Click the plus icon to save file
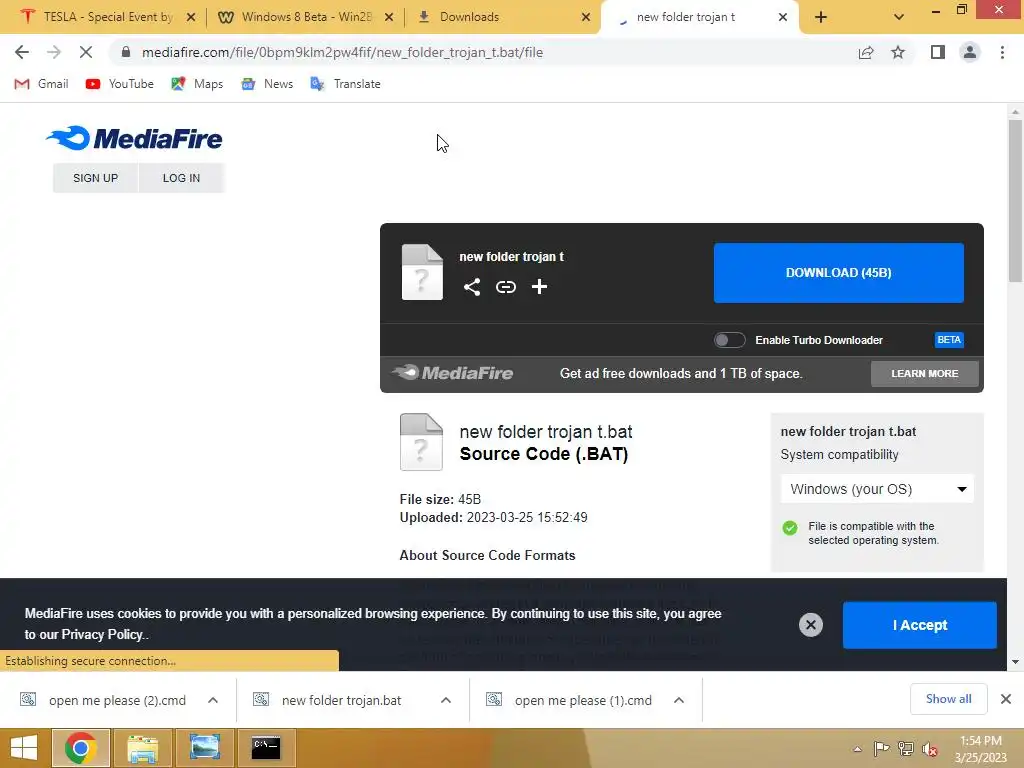Viewport: 1024px width, 768px height. pos(539,287)
